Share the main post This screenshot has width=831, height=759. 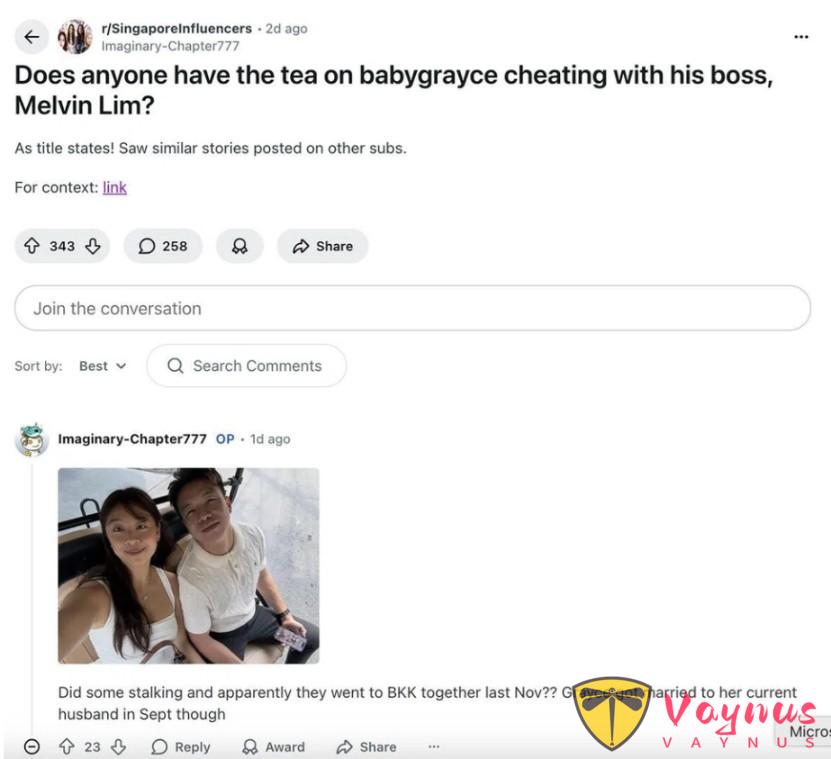click(323, 246)
